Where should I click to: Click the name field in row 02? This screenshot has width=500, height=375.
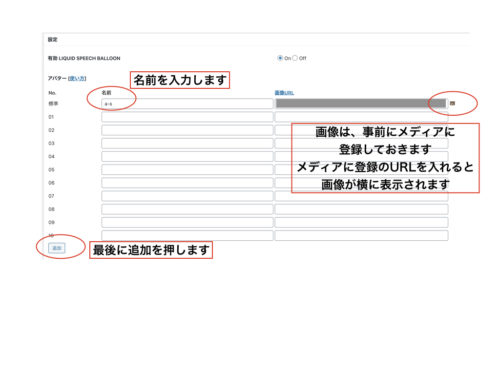[x=187, y=130]
